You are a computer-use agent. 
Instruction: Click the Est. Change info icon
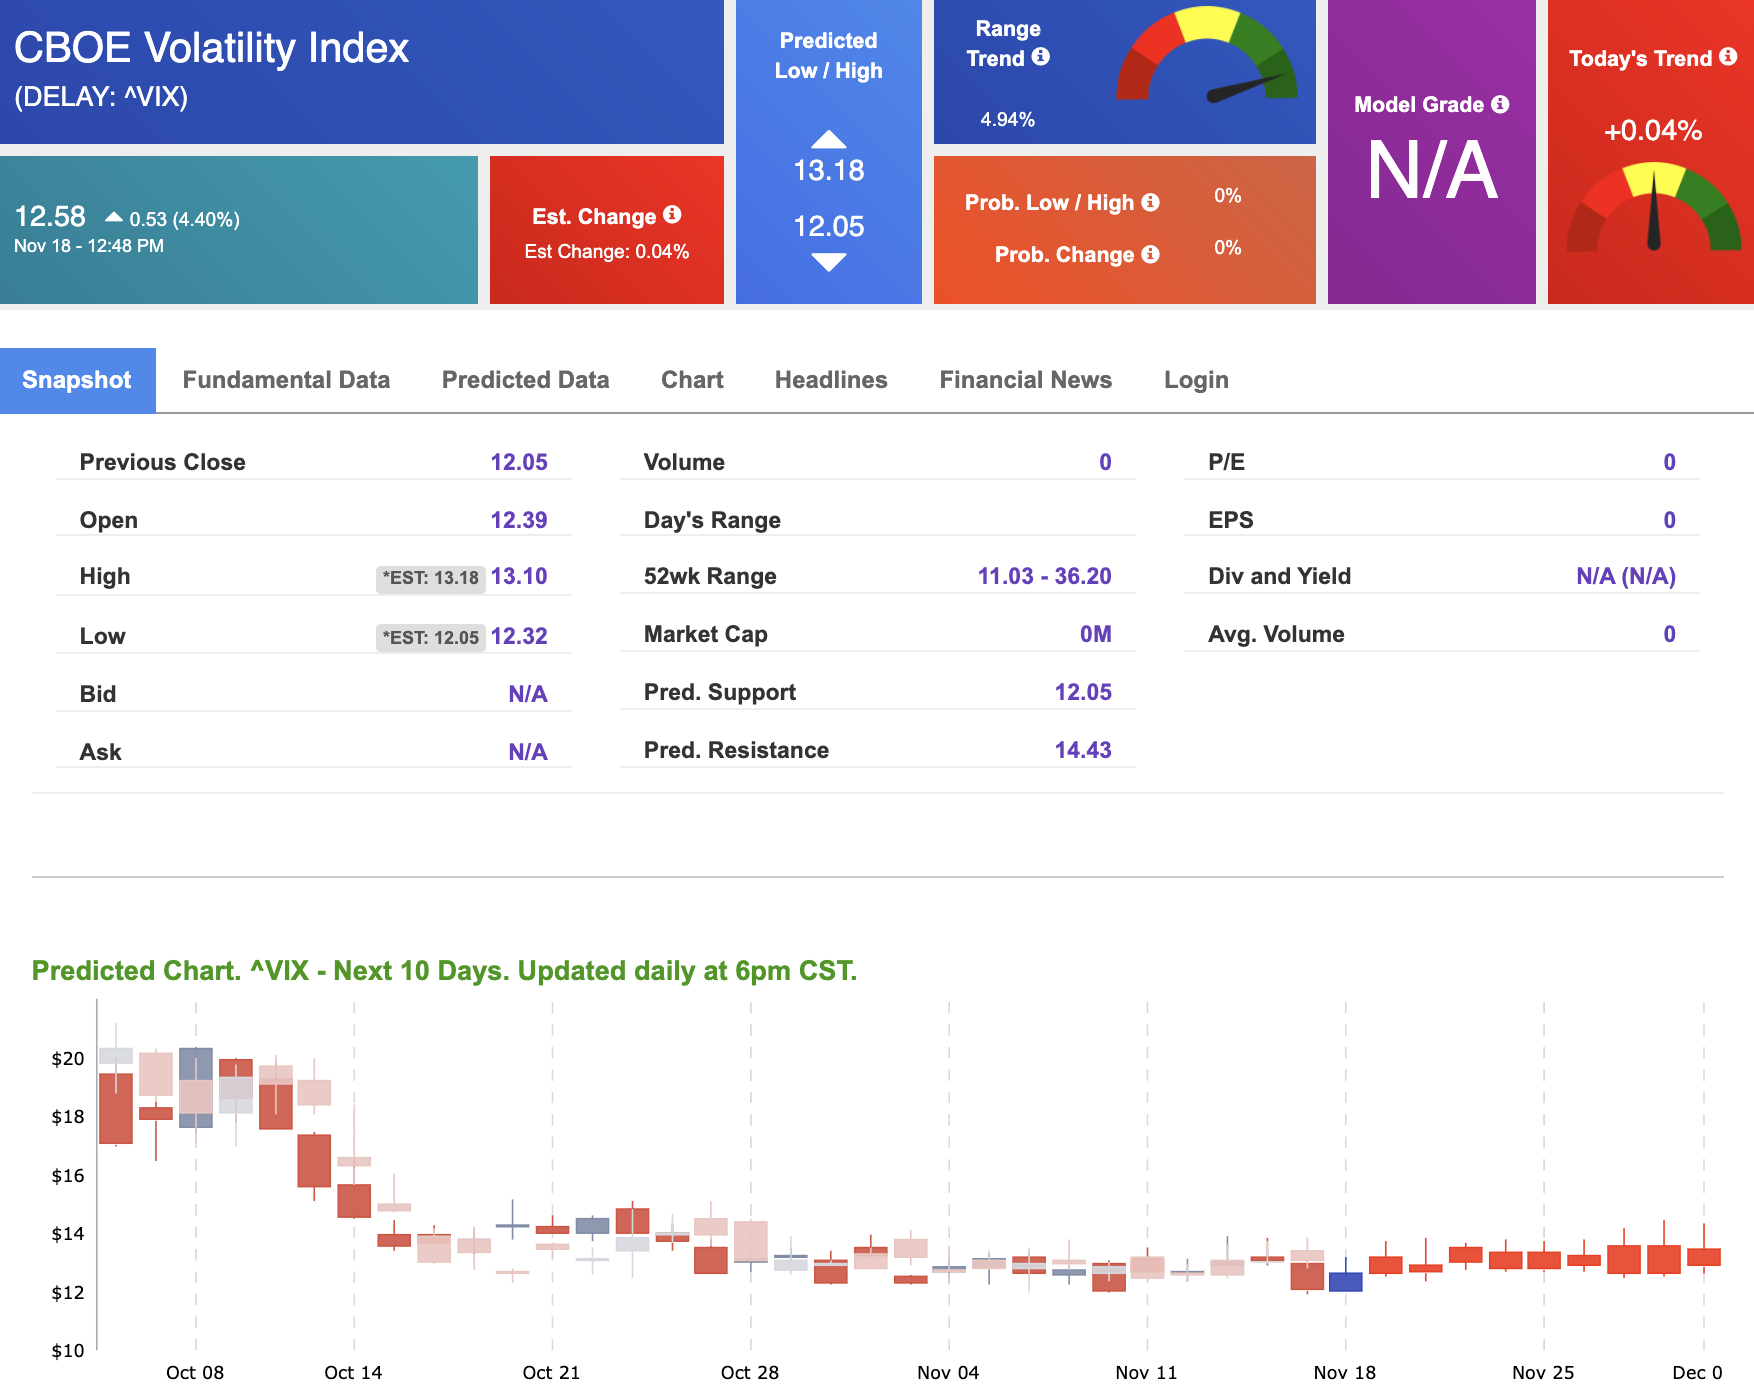click(672, 215)
